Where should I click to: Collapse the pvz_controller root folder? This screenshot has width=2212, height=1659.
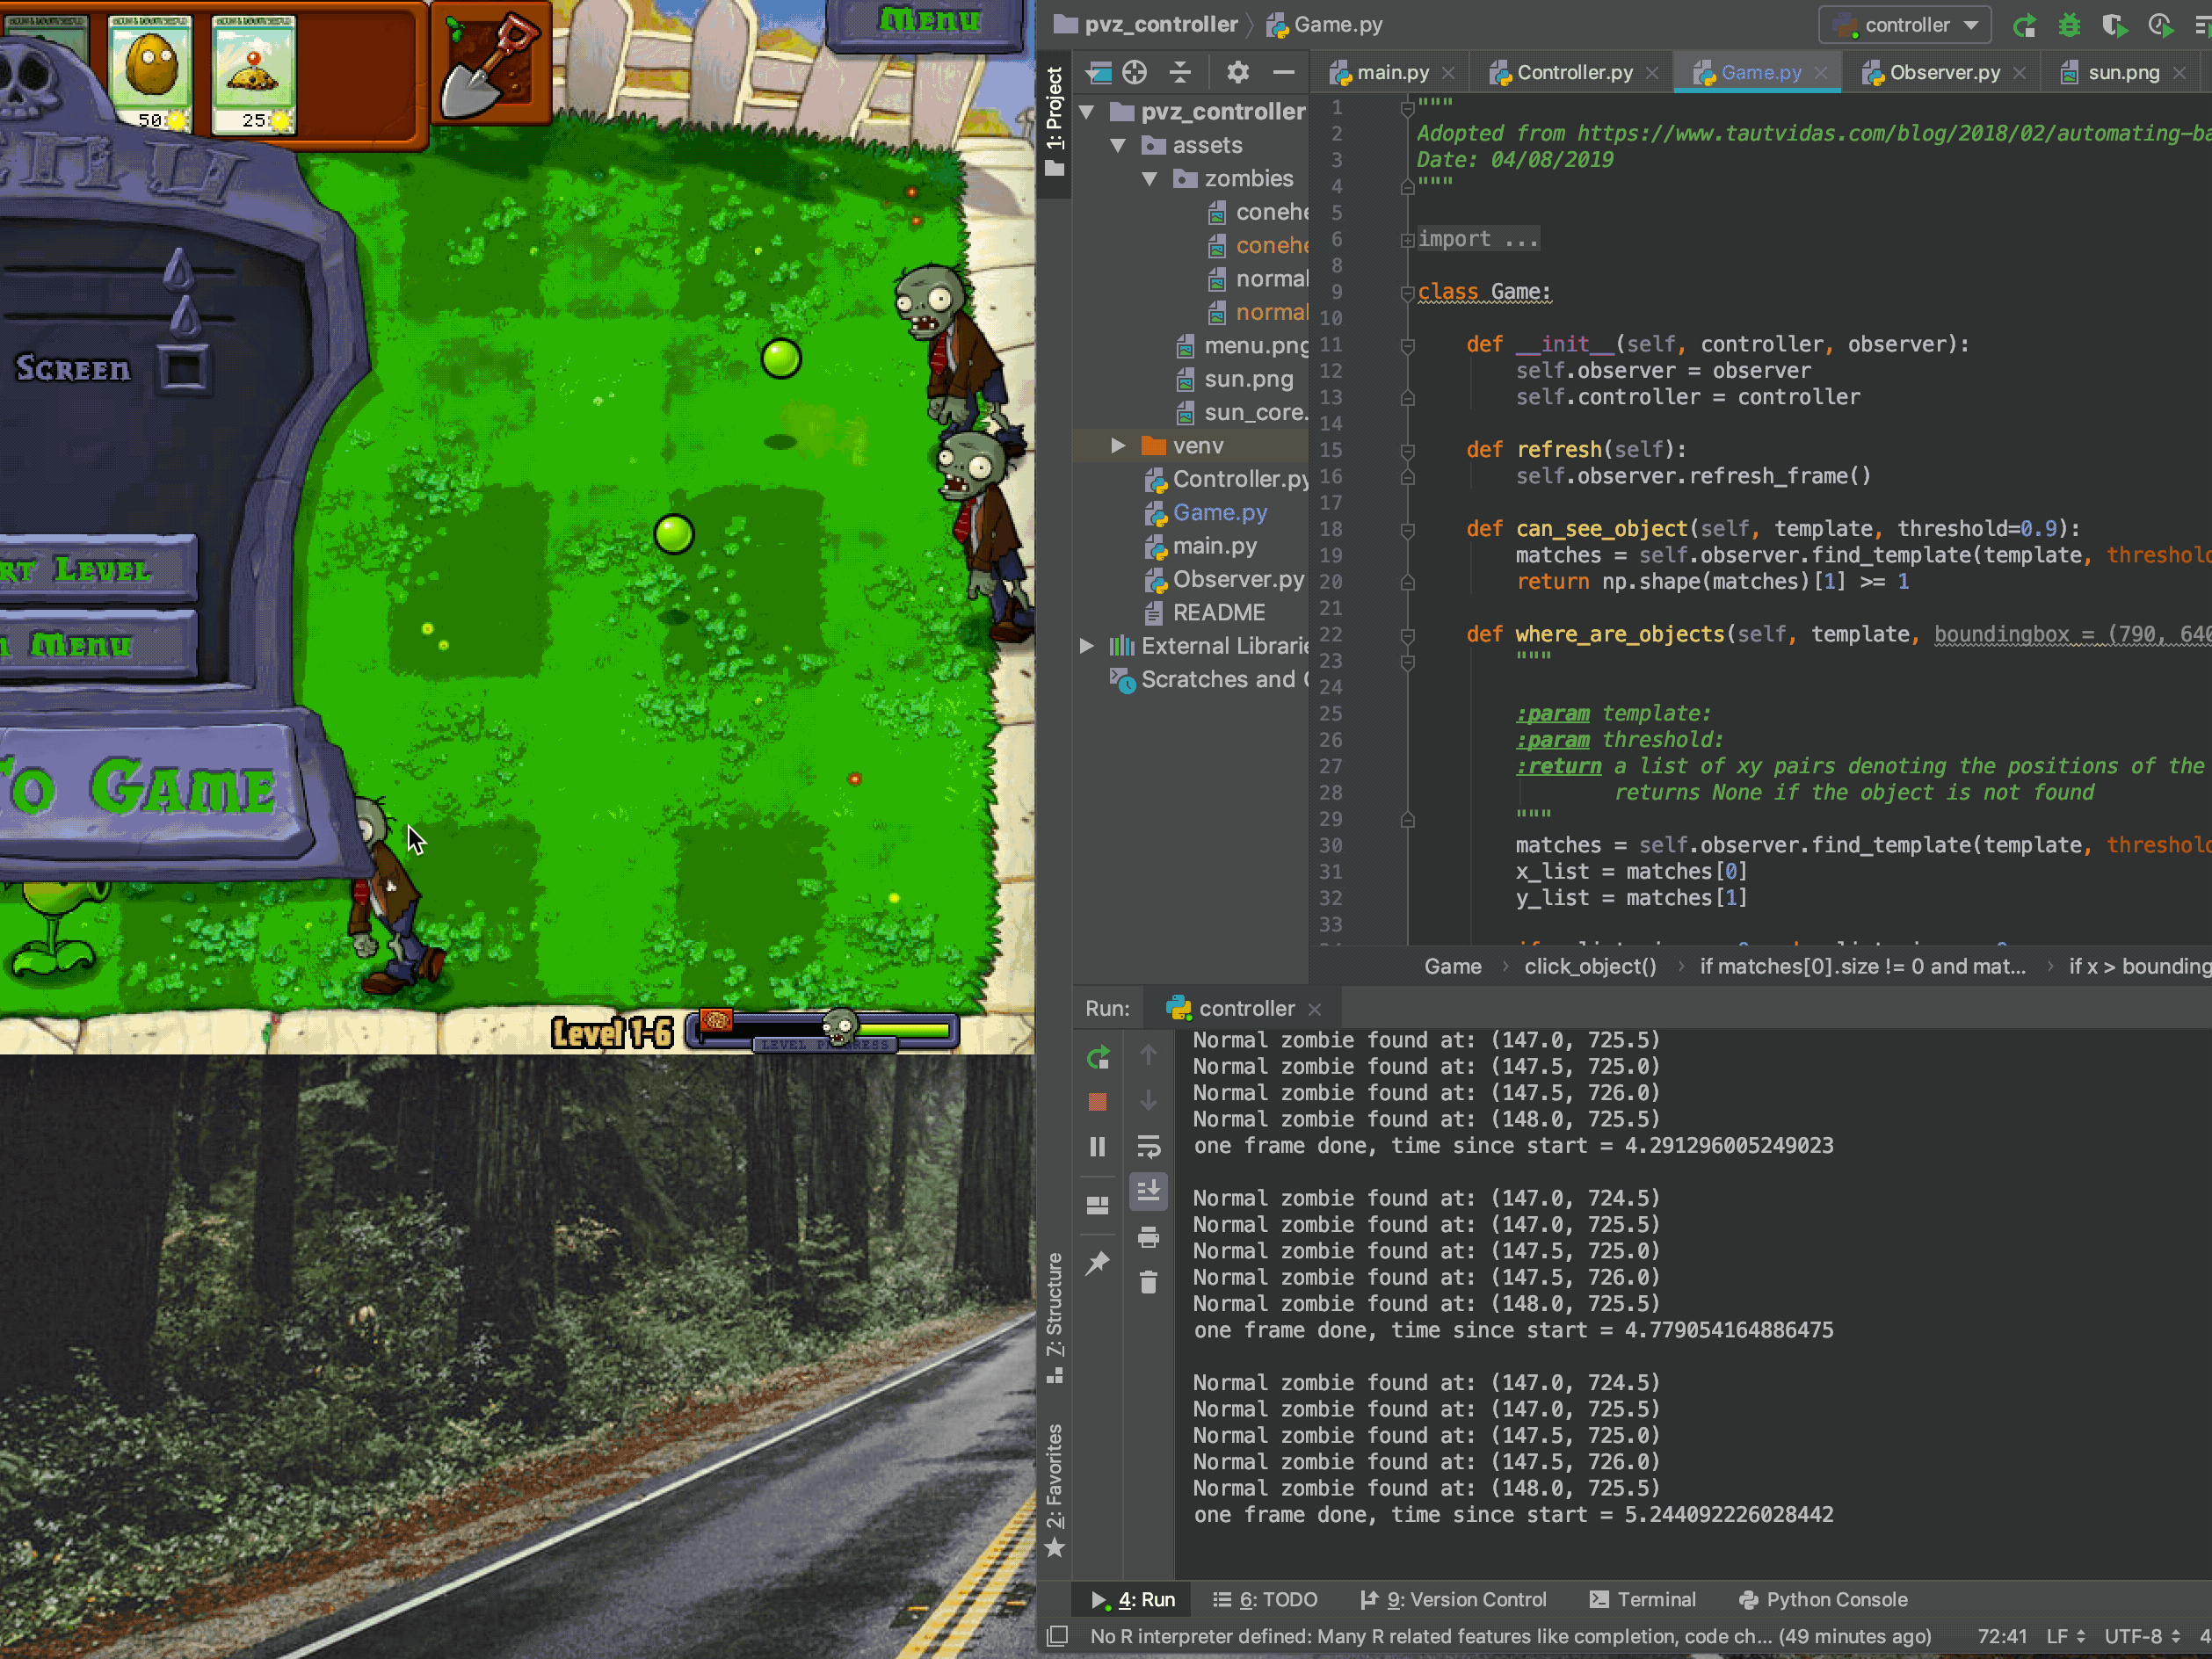[x=1088, y=112]
